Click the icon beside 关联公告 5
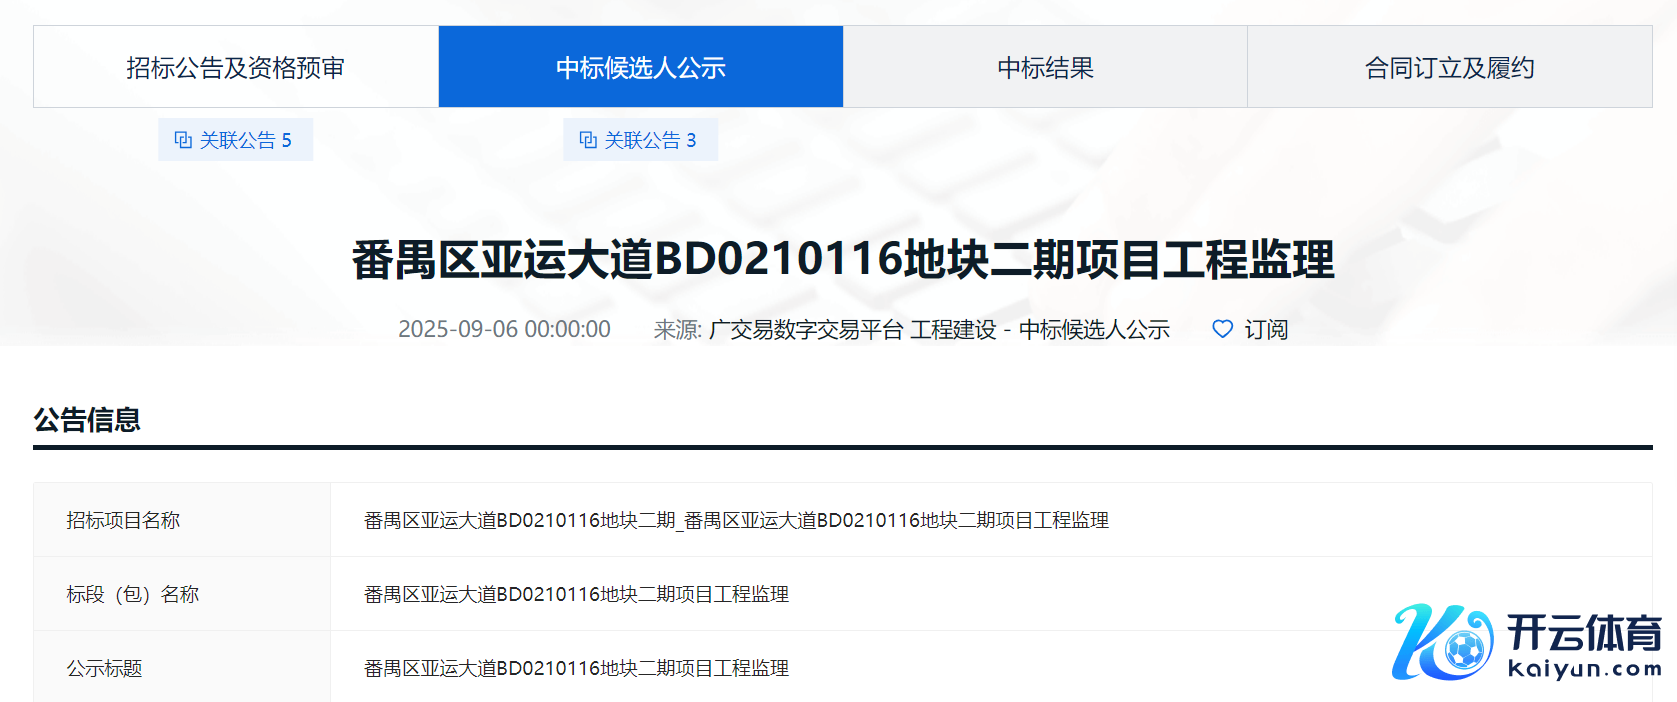 click(183, 140)
